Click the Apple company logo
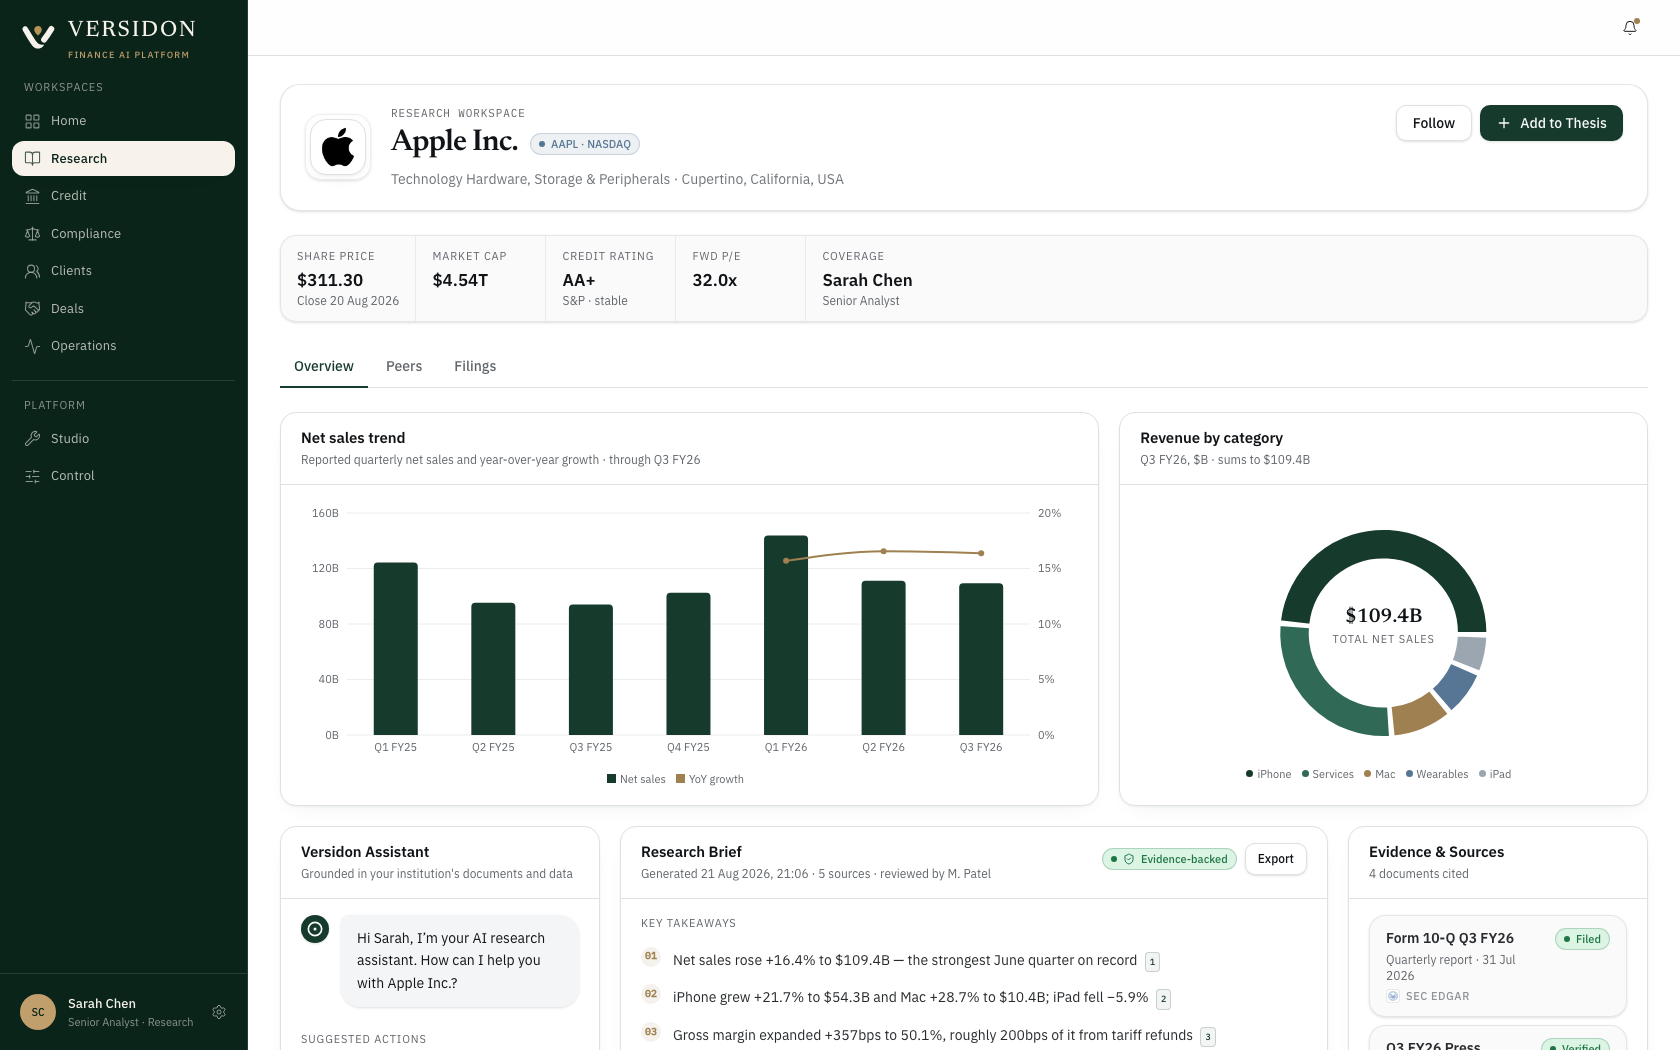Image resolution: width=1680 pixels, height=1050 pixels. click(338, 147)
